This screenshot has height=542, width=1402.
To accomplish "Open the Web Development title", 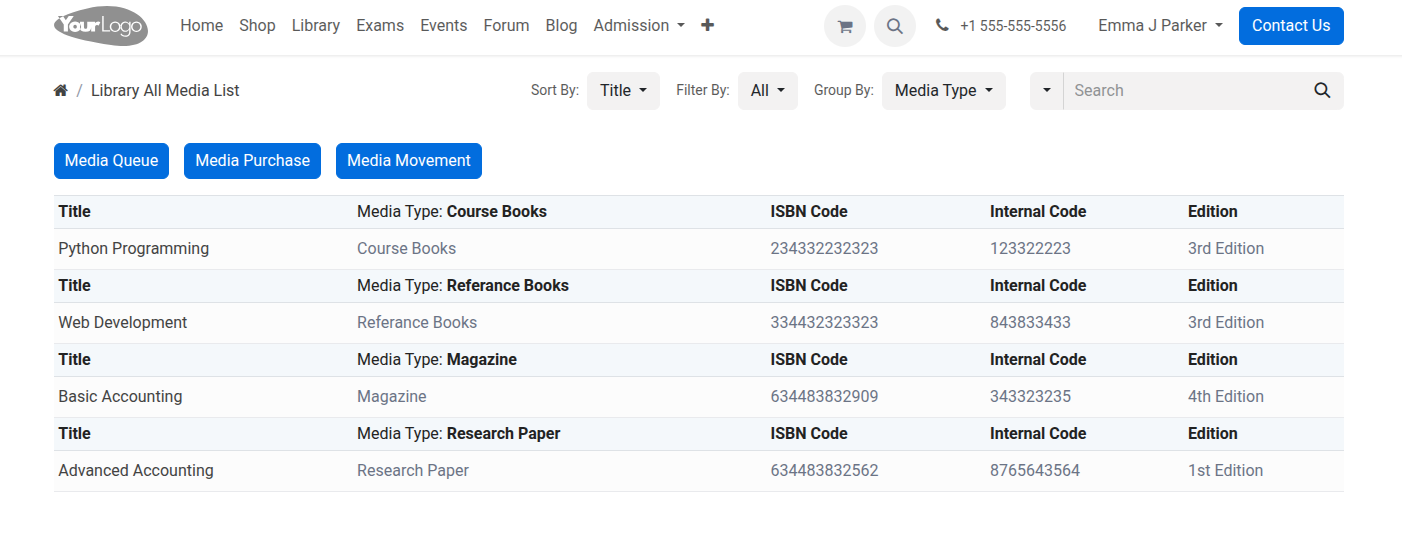I will (123, 323).
